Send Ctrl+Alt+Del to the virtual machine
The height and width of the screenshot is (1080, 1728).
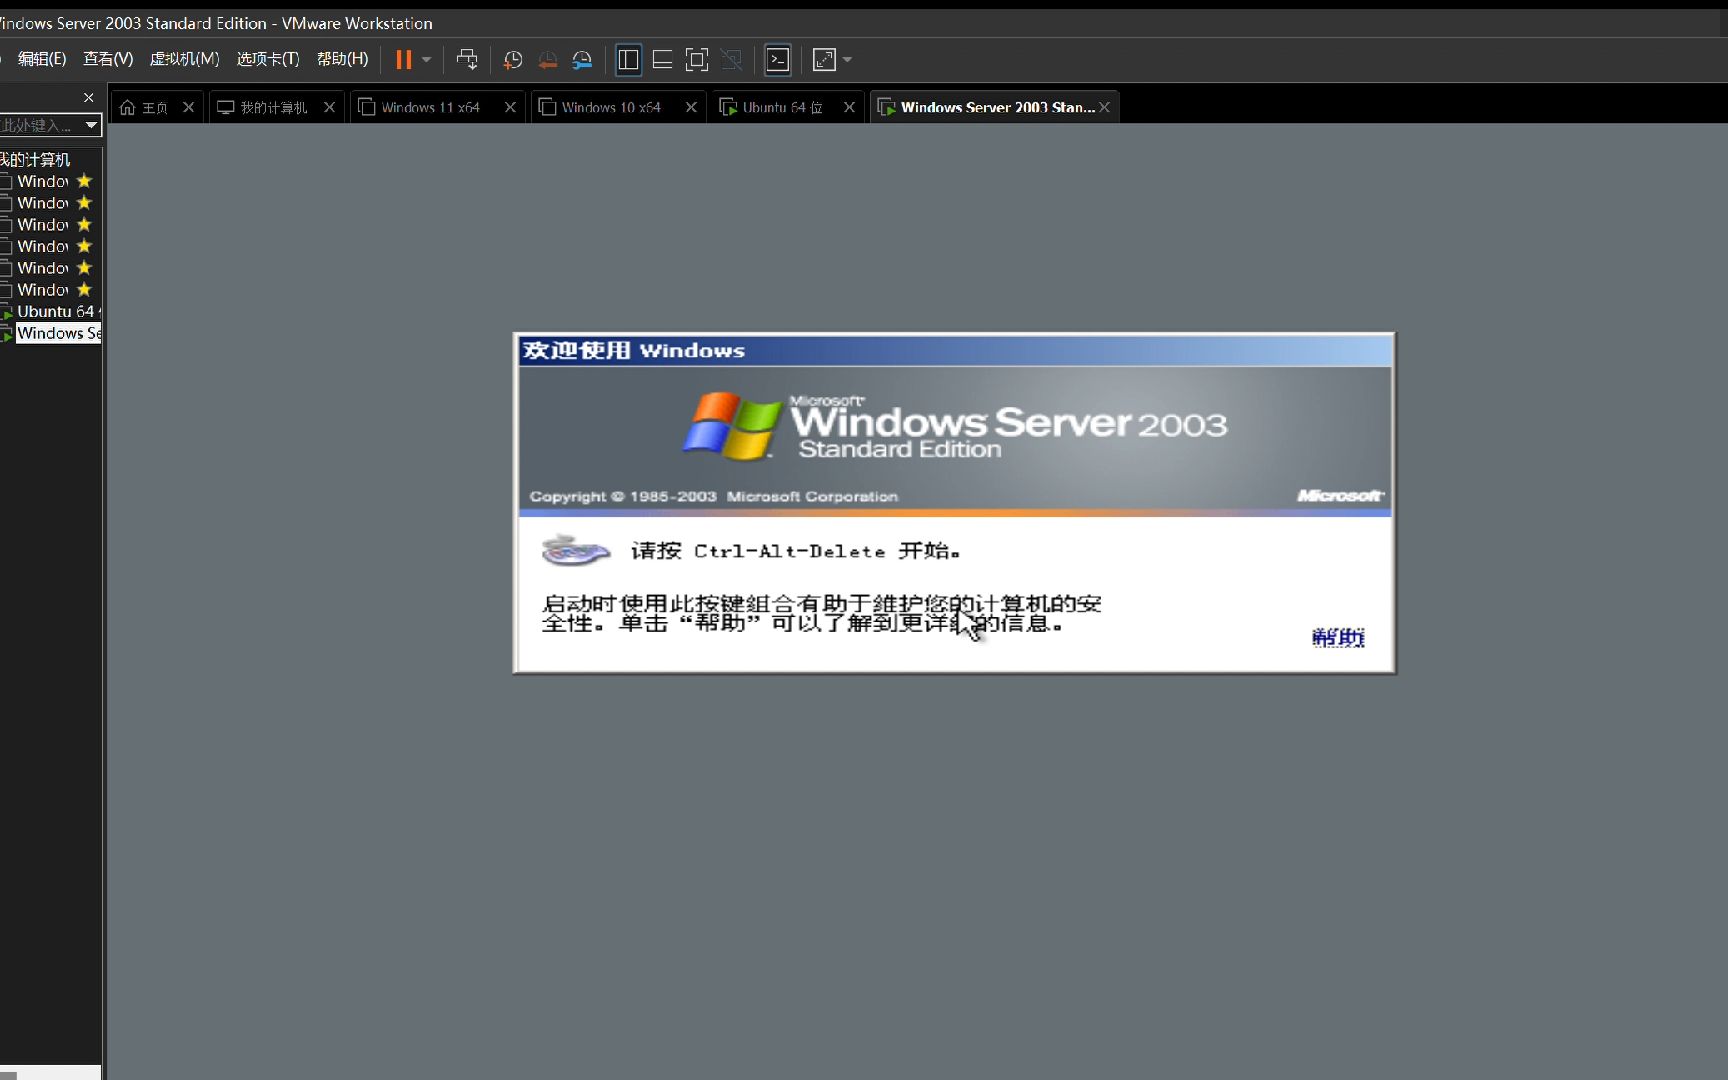click(467, 60)
